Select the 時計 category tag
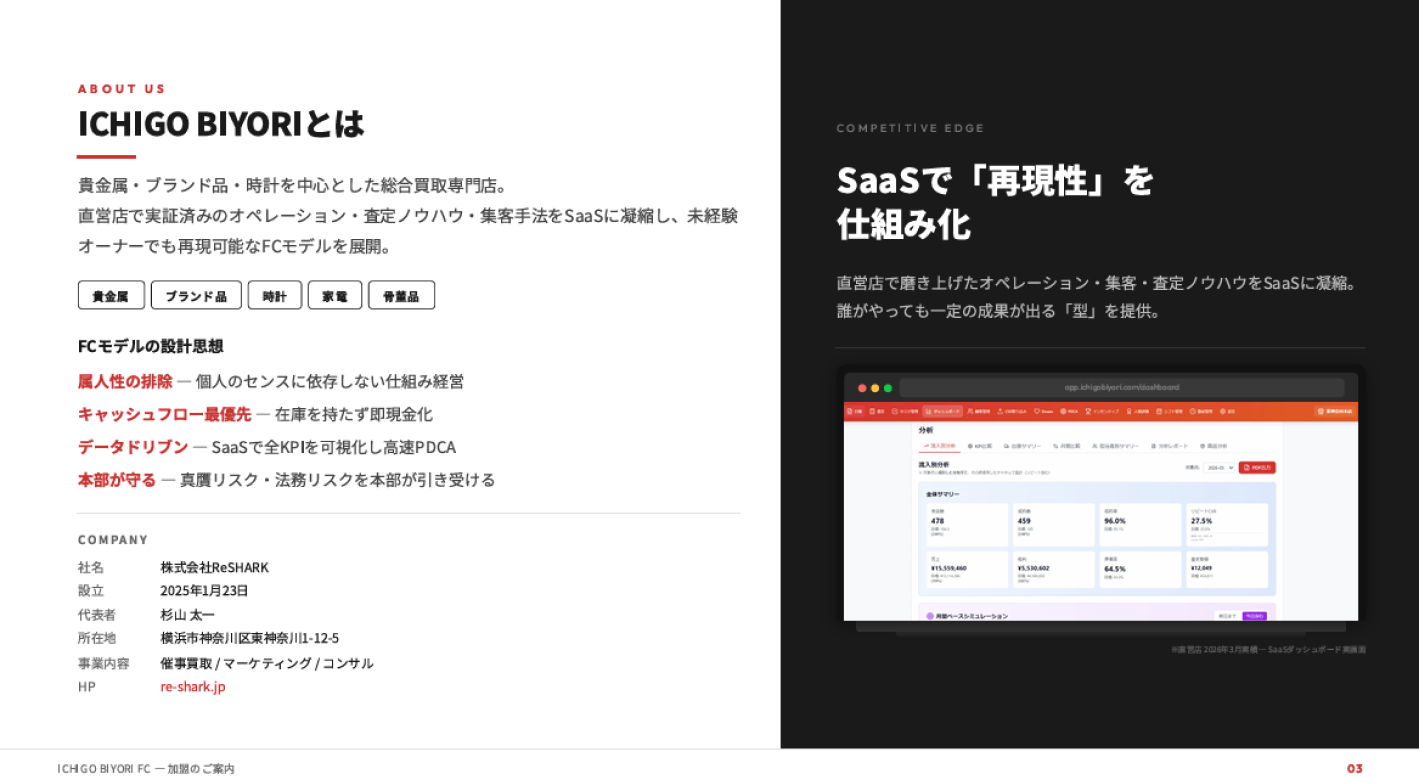 275,296
